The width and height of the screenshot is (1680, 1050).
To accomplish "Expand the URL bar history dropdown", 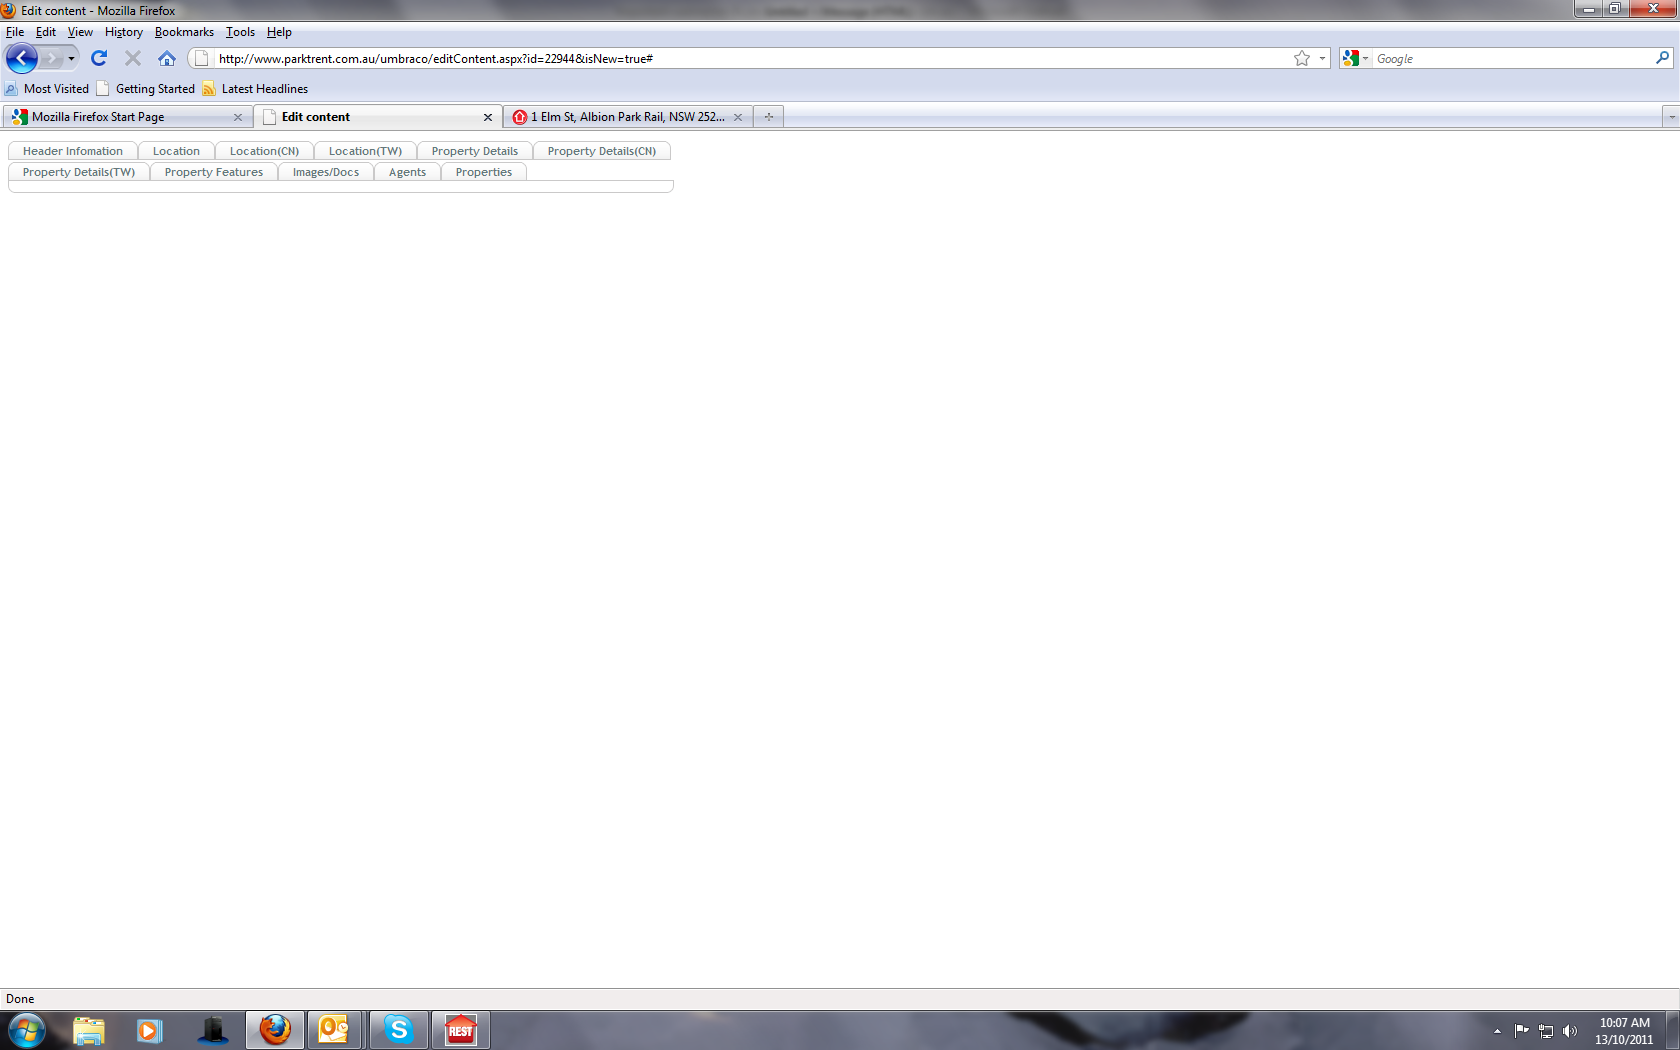I will pyautogui.click(x=1322, y=59).
